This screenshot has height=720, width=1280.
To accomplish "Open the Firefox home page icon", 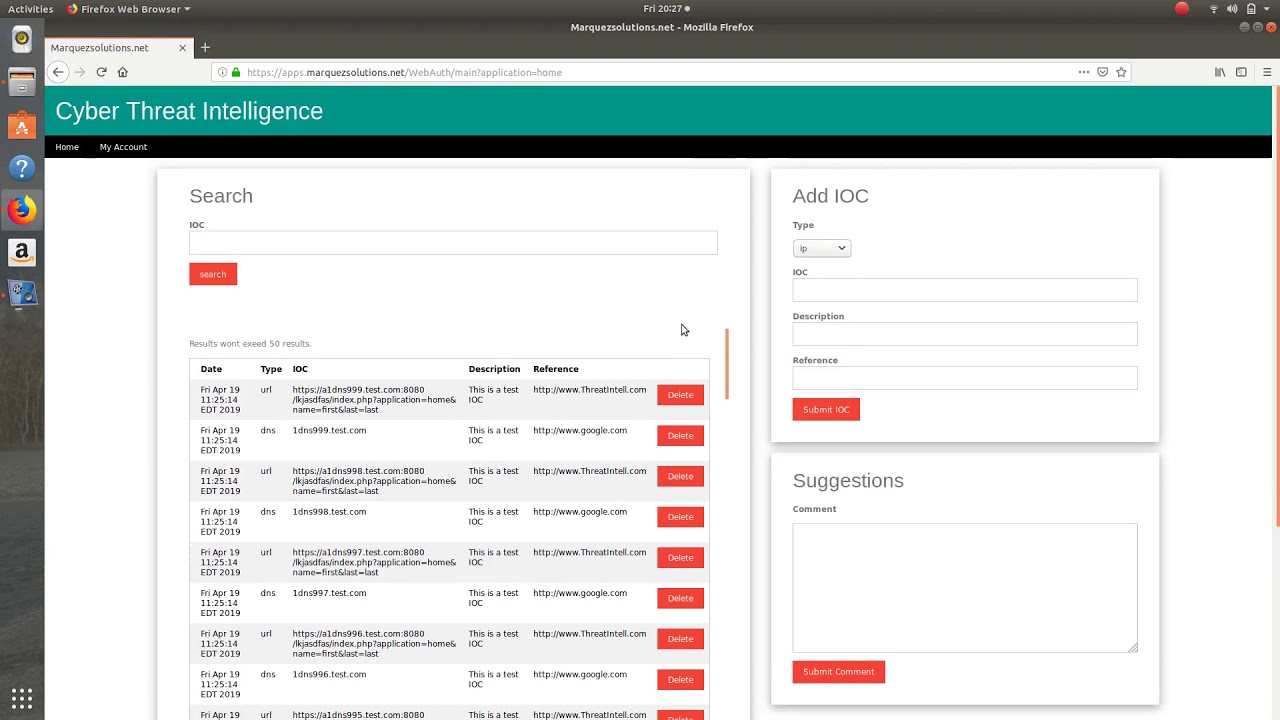I will 123,72.
